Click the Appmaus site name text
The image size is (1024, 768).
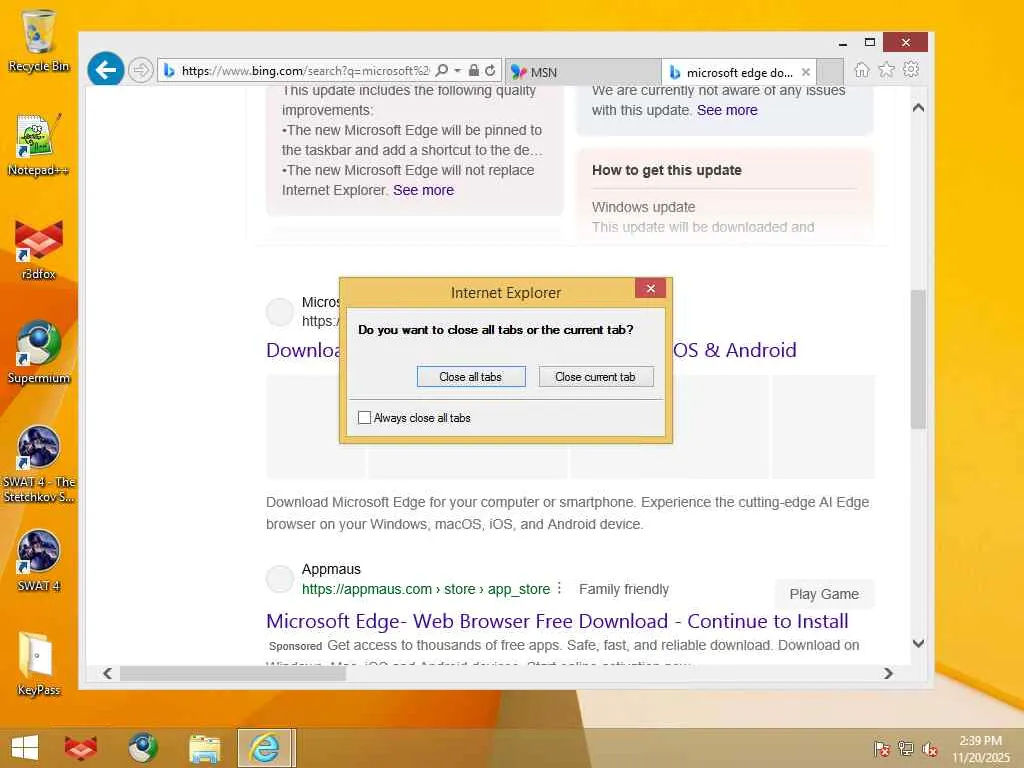331,569
